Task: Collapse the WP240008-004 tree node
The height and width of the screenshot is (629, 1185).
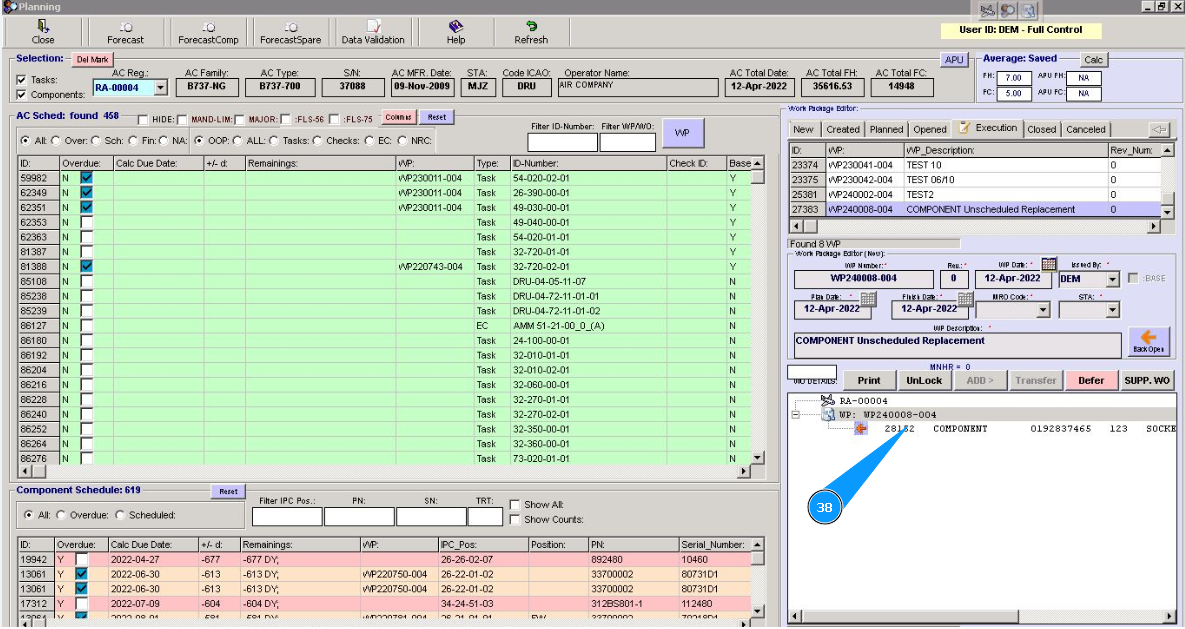Action: 795,414
